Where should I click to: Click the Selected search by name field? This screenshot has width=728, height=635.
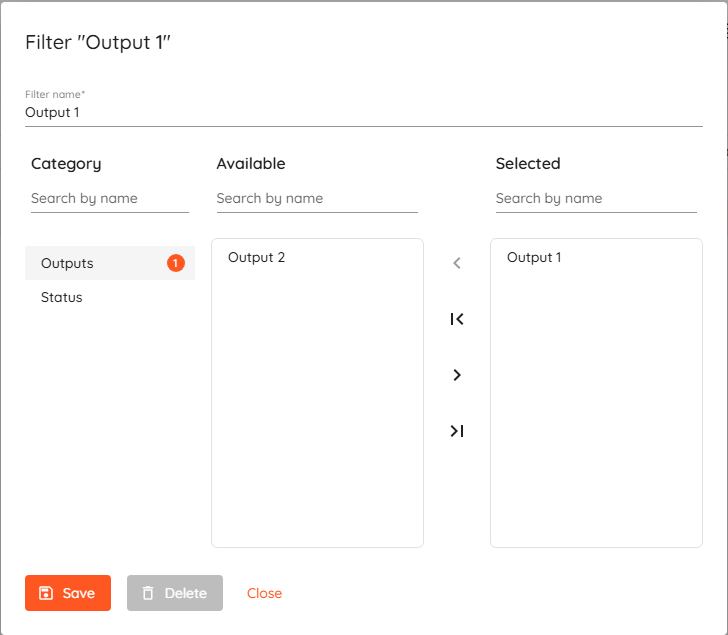pyautogui.click(x=595, y=198)
